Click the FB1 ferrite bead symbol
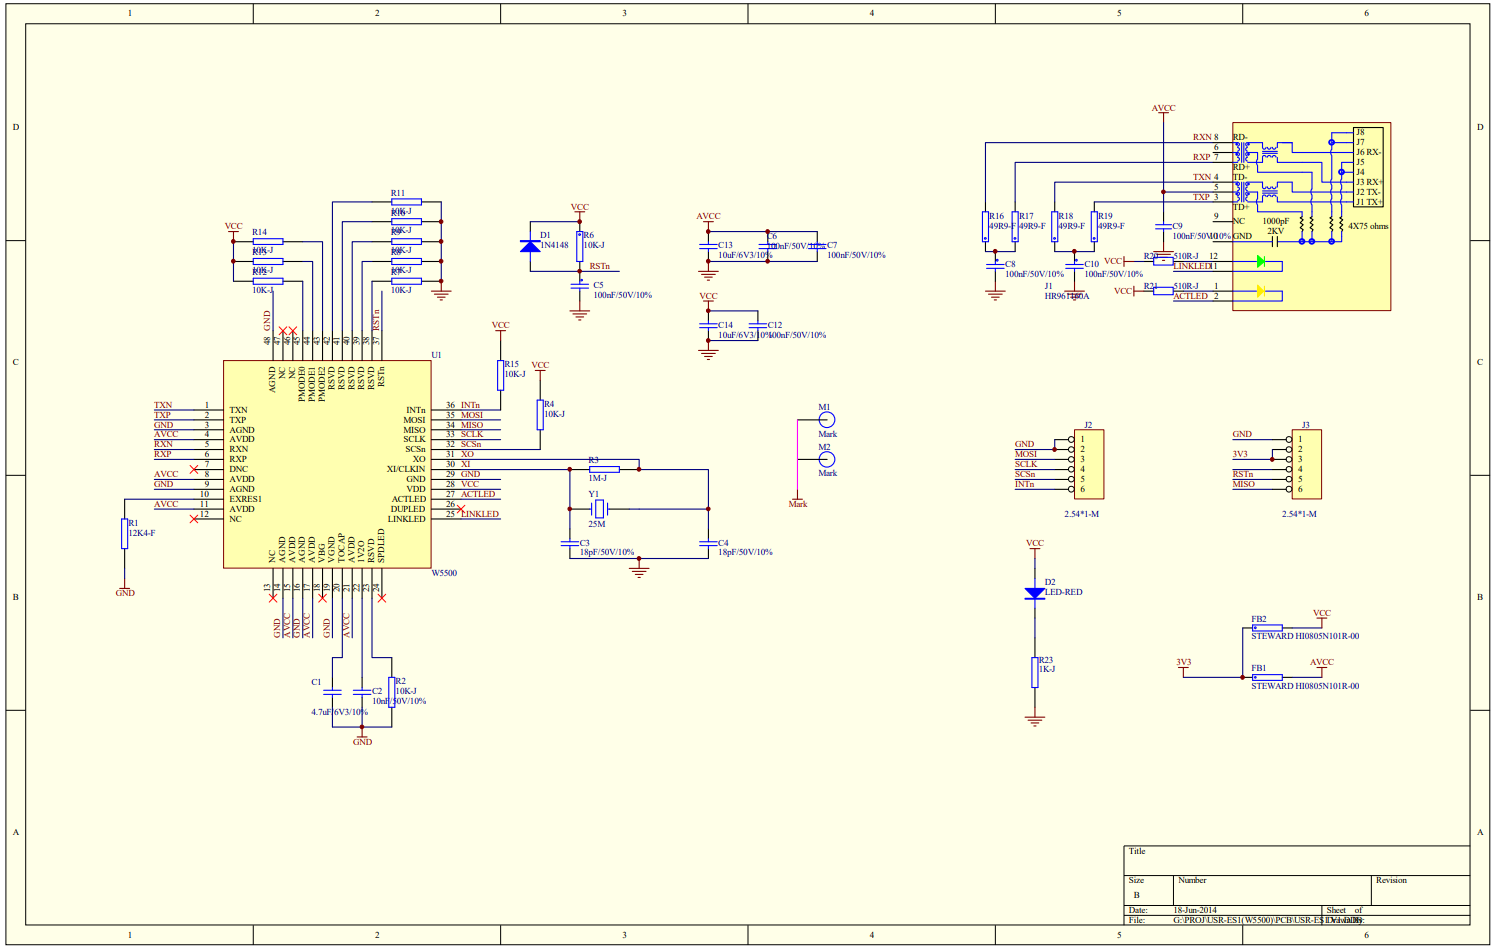This screenshot has height=947, width=1492. (1267, 677)
